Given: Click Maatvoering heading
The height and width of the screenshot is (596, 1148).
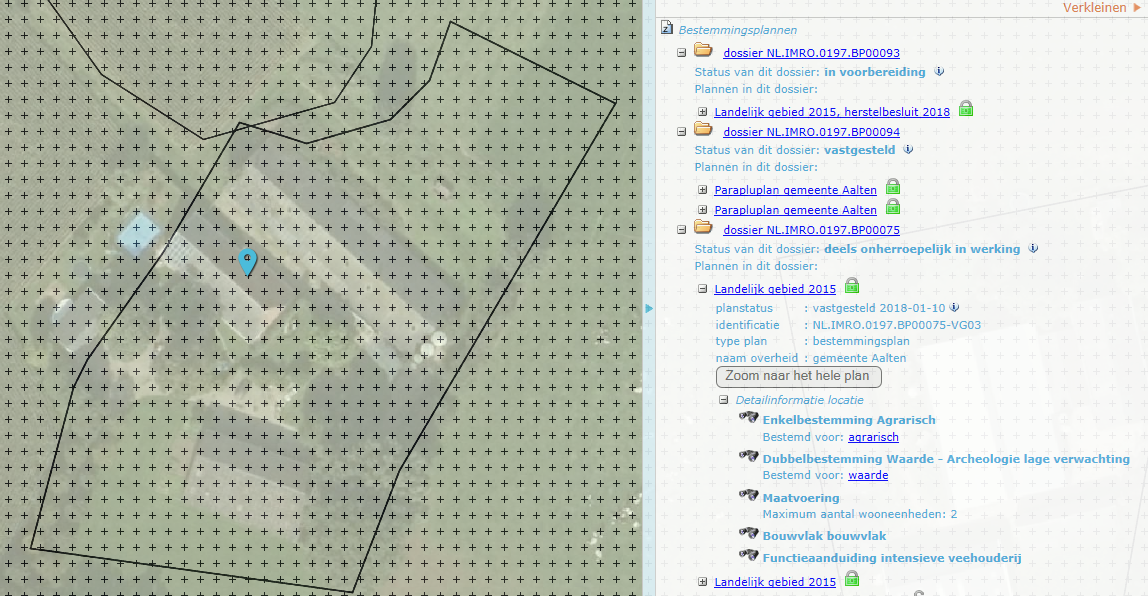Looking at the screenshot, I should [801, 498].
